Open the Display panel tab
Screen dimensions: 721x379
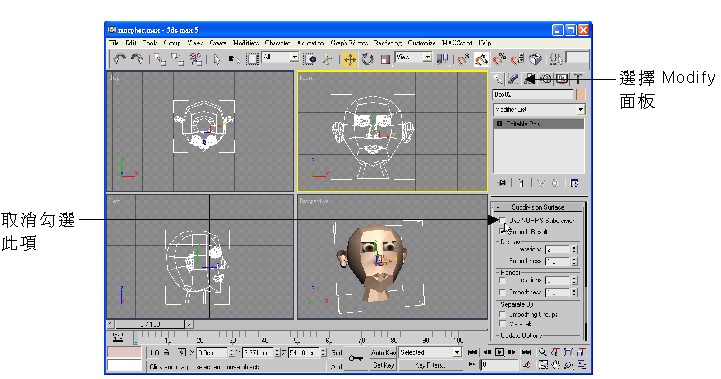coord(561,79)
